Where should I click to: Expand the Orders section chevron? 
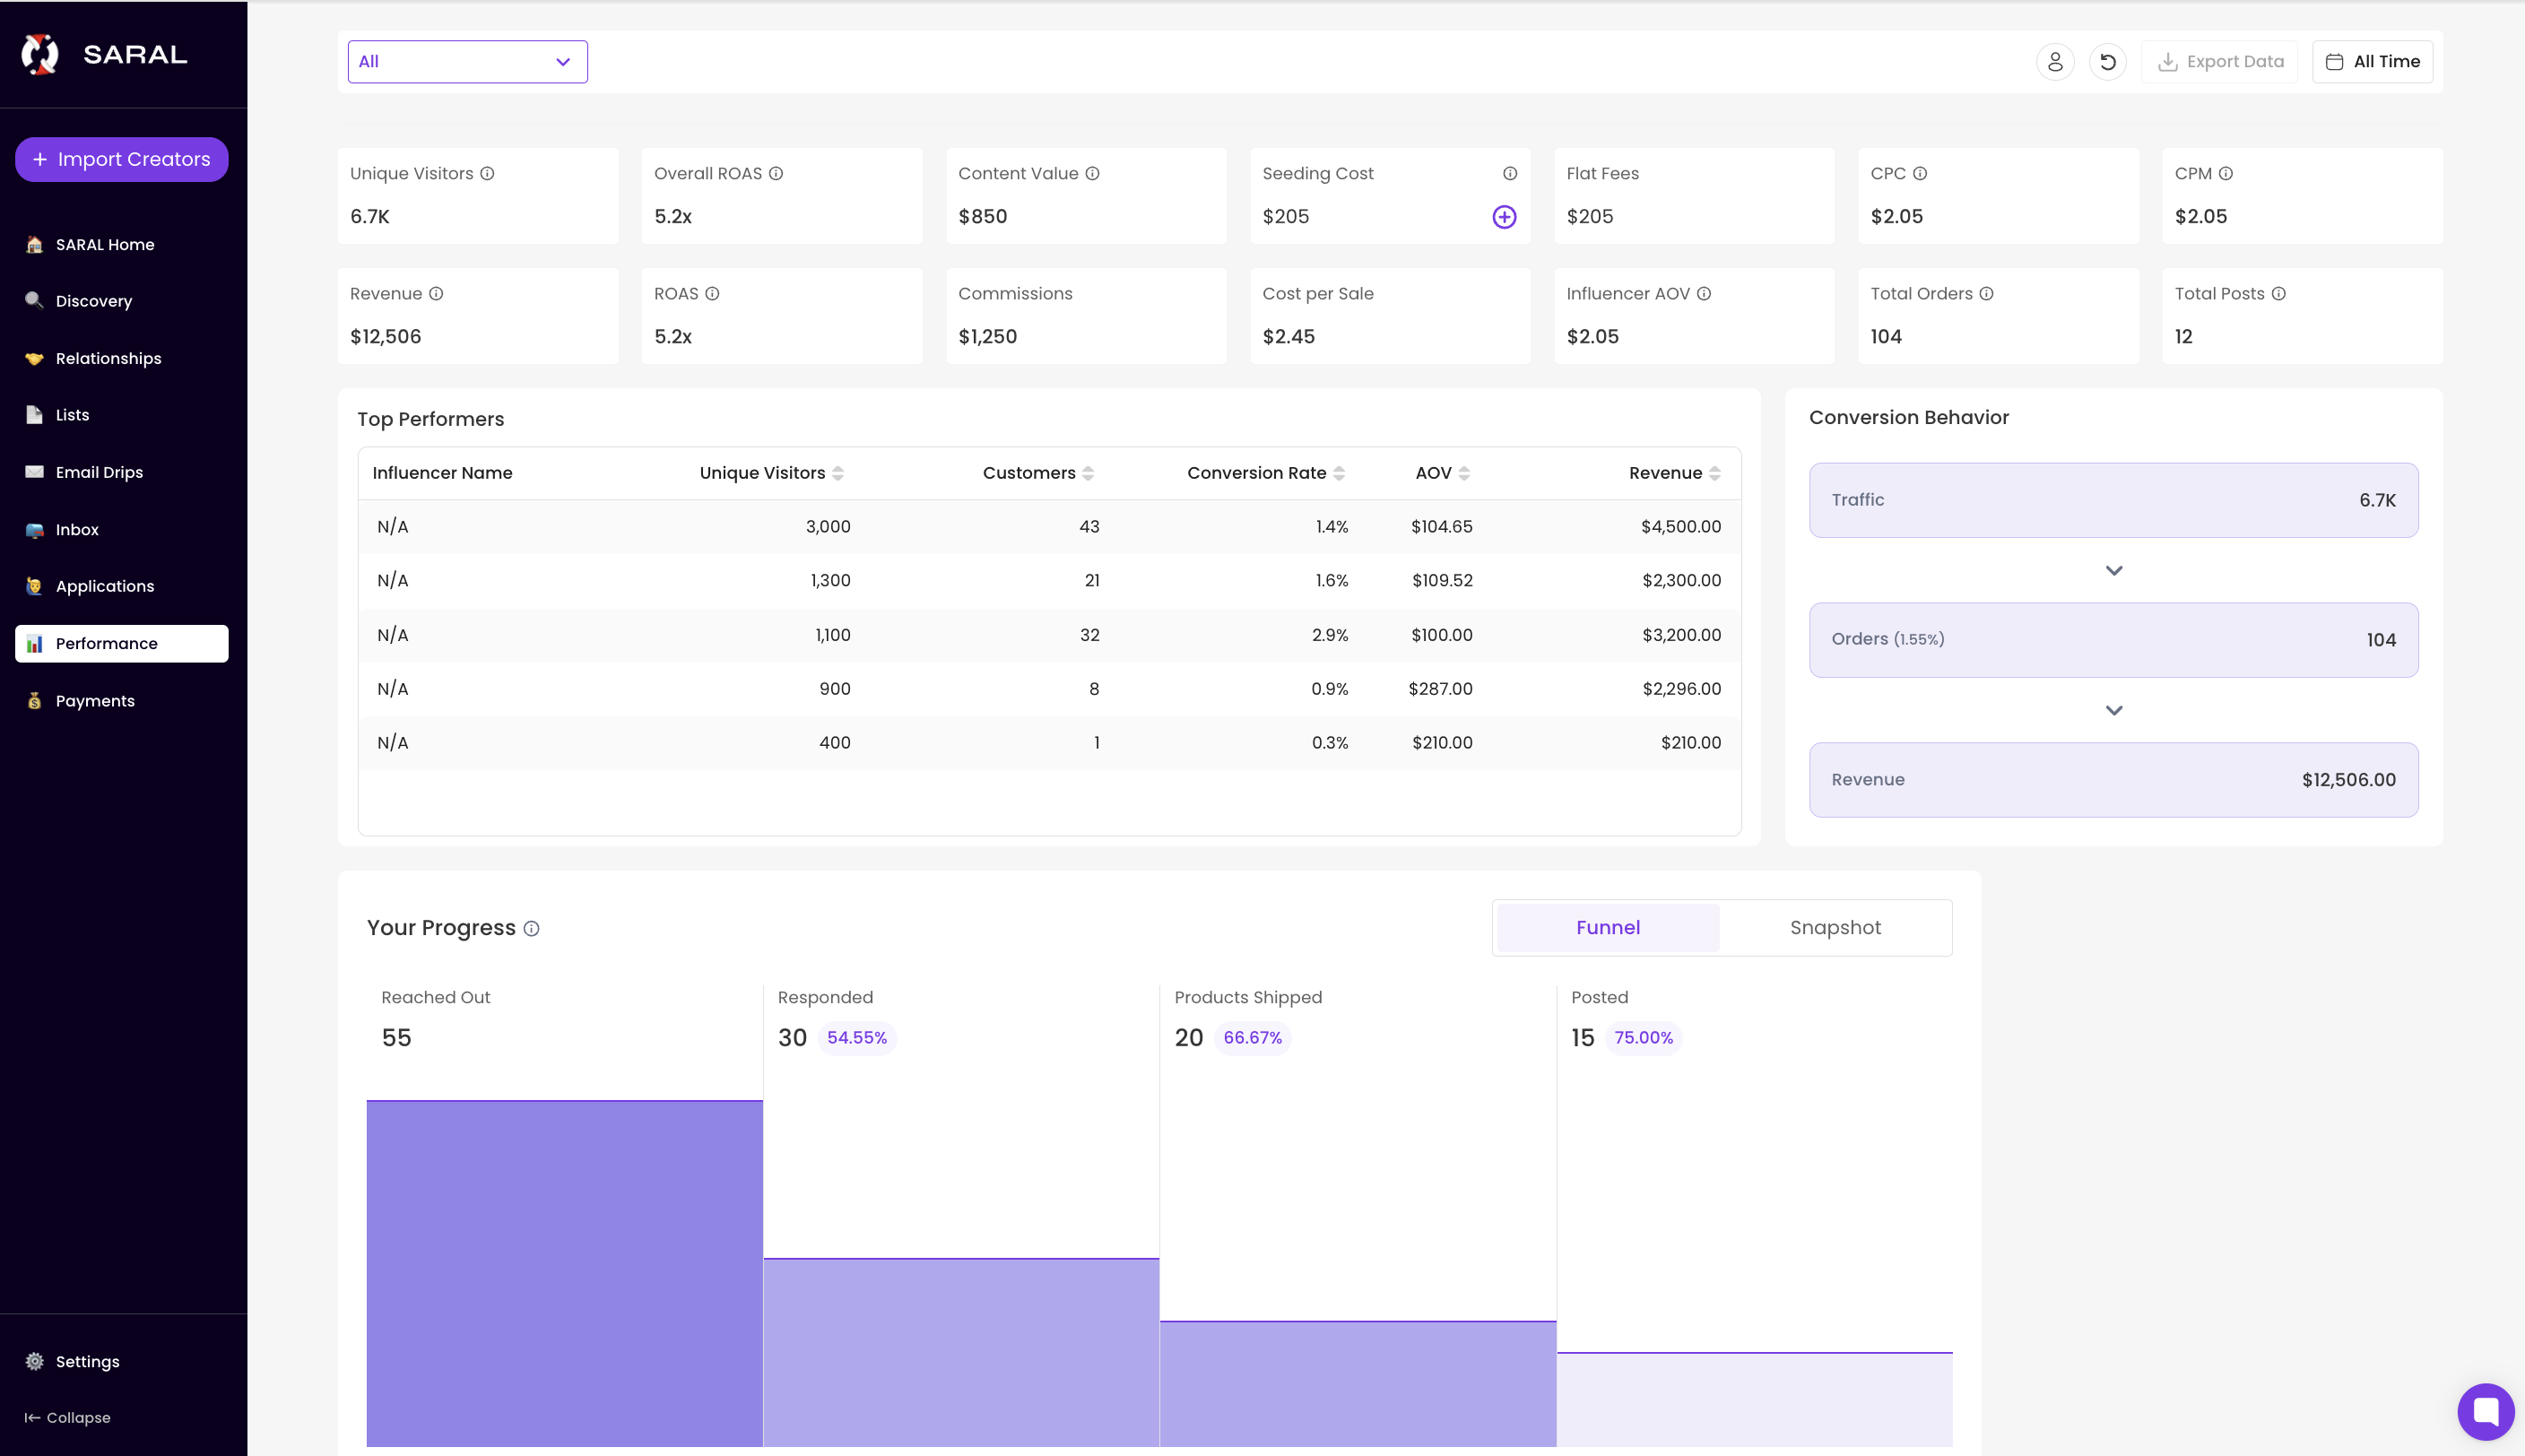[2113, 710]
